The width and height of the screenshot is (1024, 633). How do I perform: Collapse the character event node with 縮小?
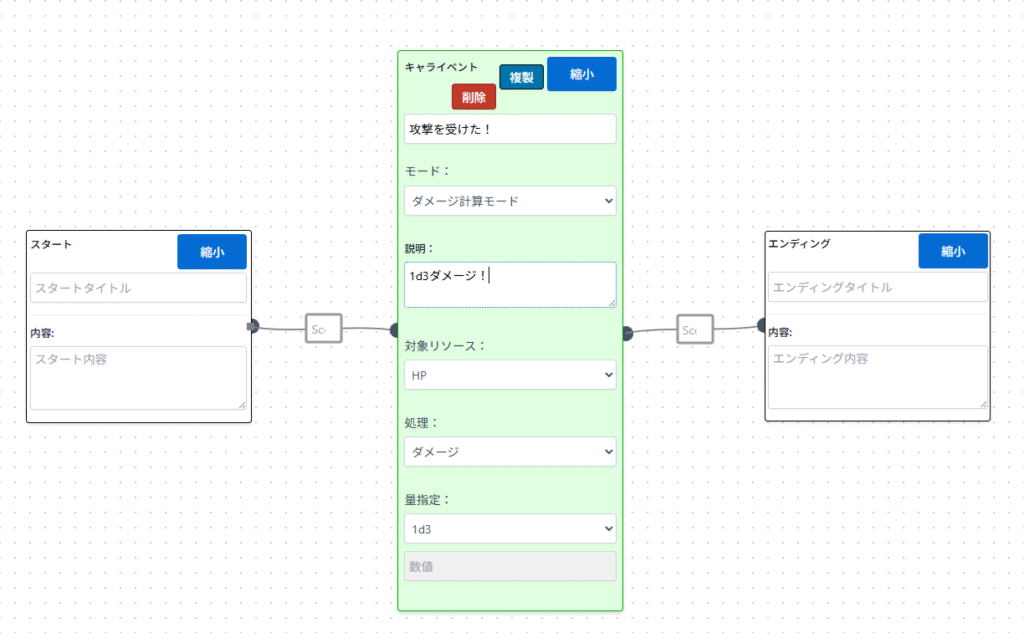tap(581, 74)
